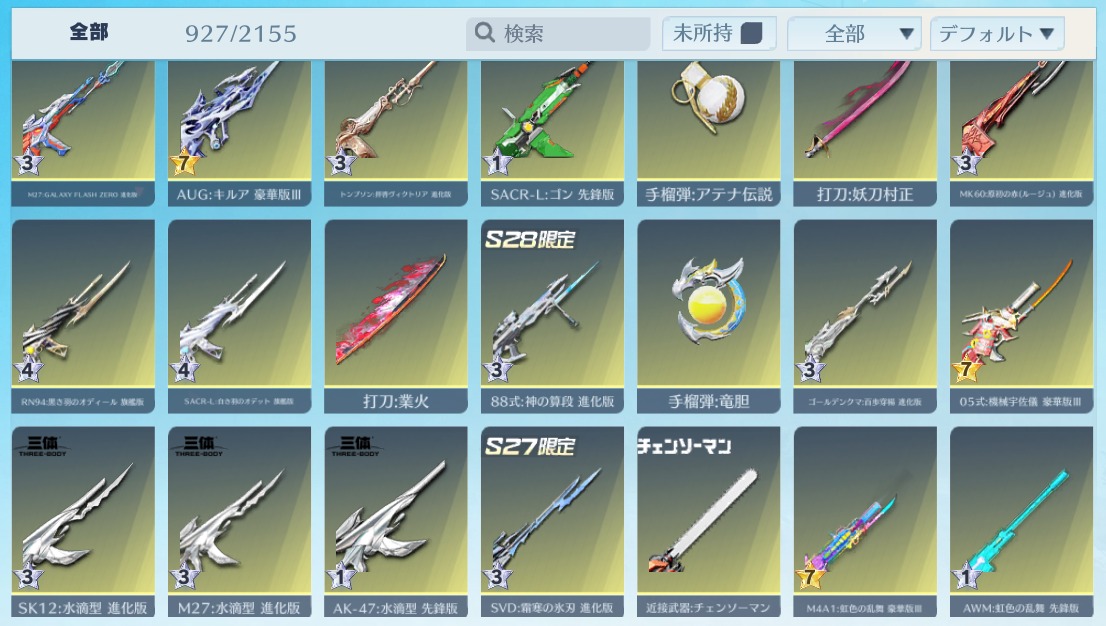1106x626 pixels.
Task: Click the 検索 search field
Action: point(558,33)
